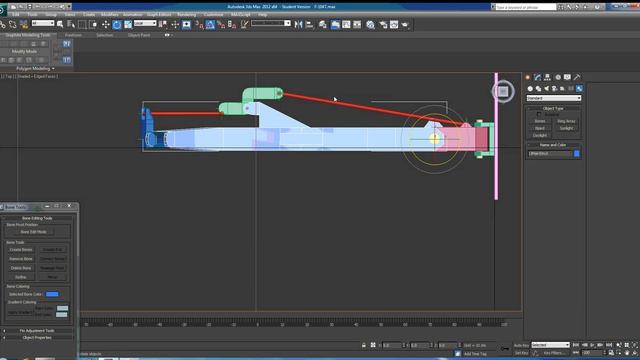Click the help search keyword field
The height and width of the screenshot is (360, 640).
pyautogui.click(x=525, y=7)
